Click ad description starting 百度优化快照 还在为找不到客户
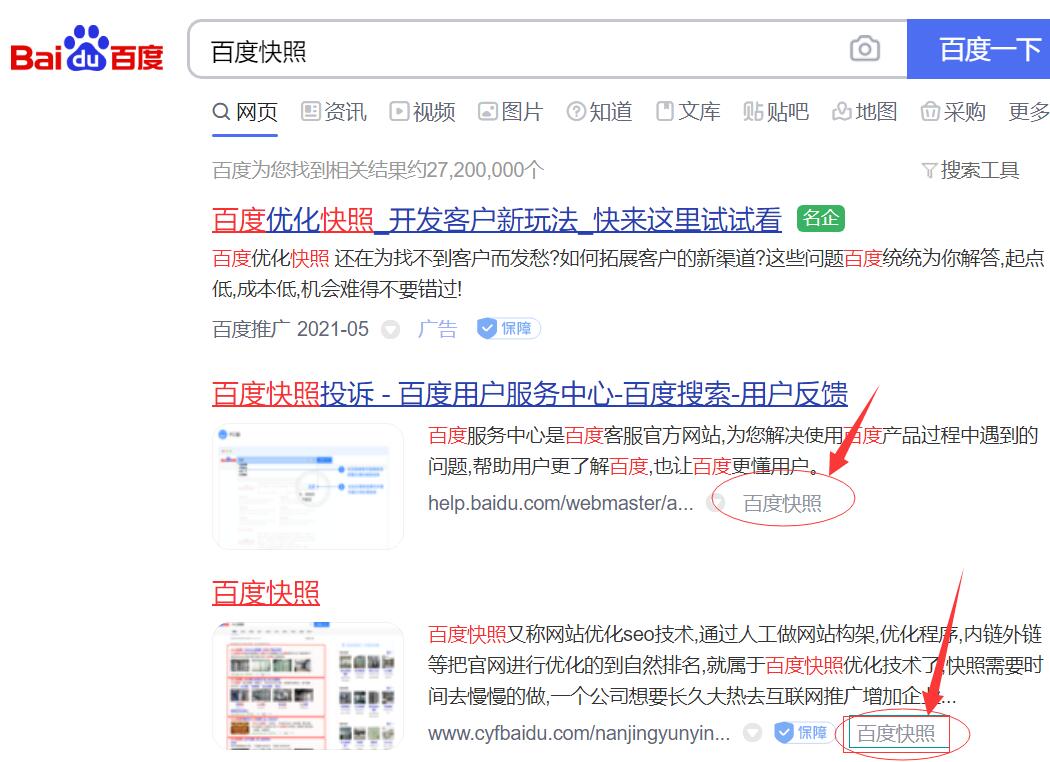1050x762 pixels. click(627, 273)
